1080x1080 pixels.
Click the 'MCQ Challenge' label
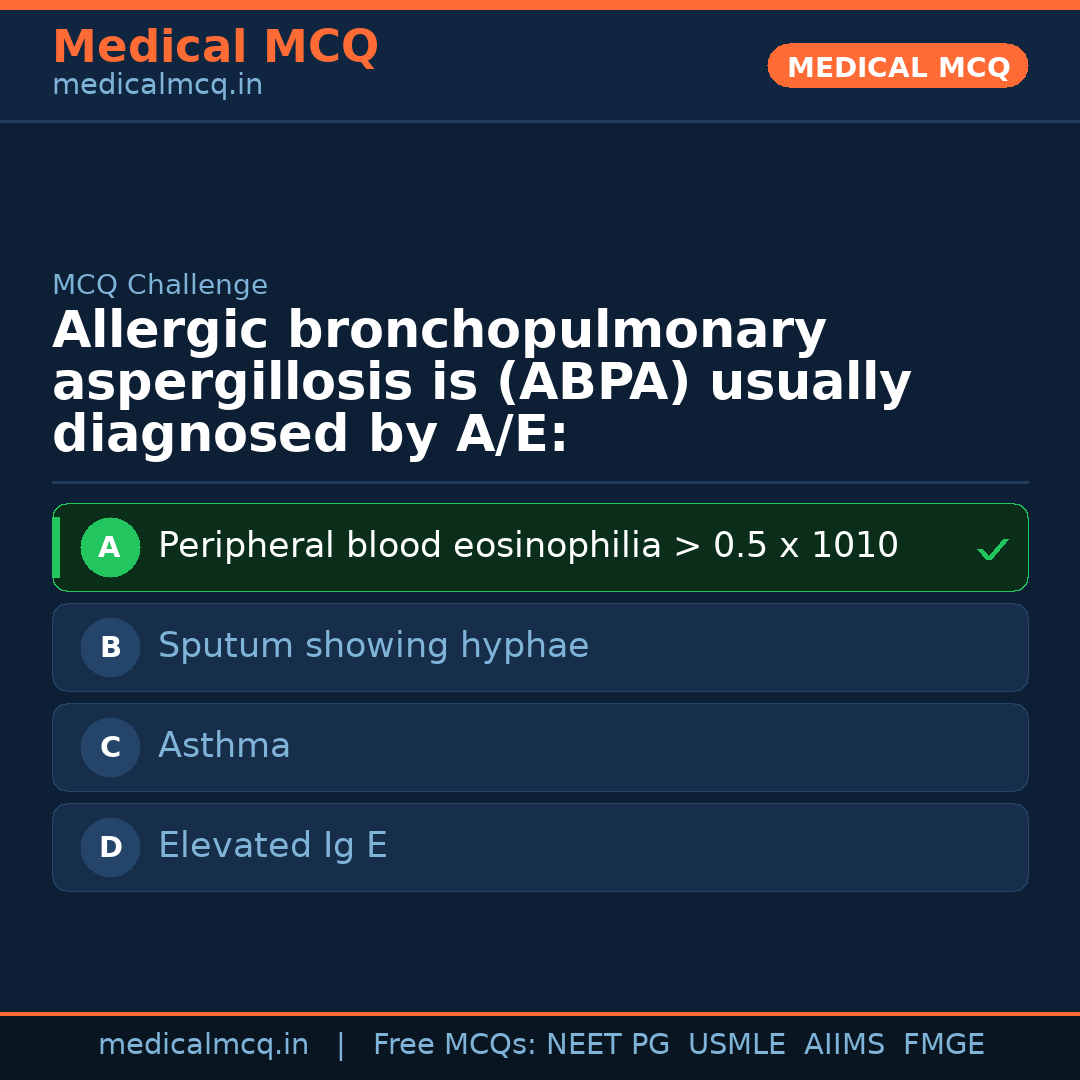pos(160,285)
